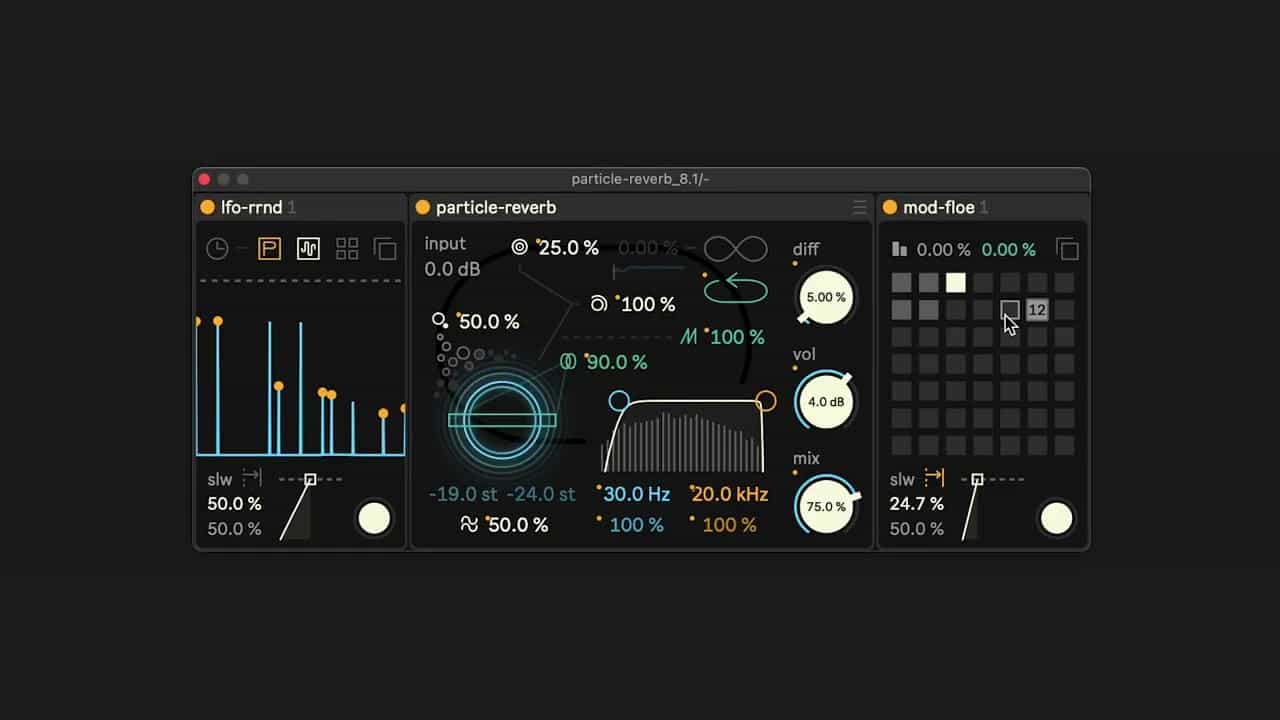This screenshot has width=1280, height=720.
Task: Click the overlapping-squares copy icon in mod-floe
Action: (1067, 249)
